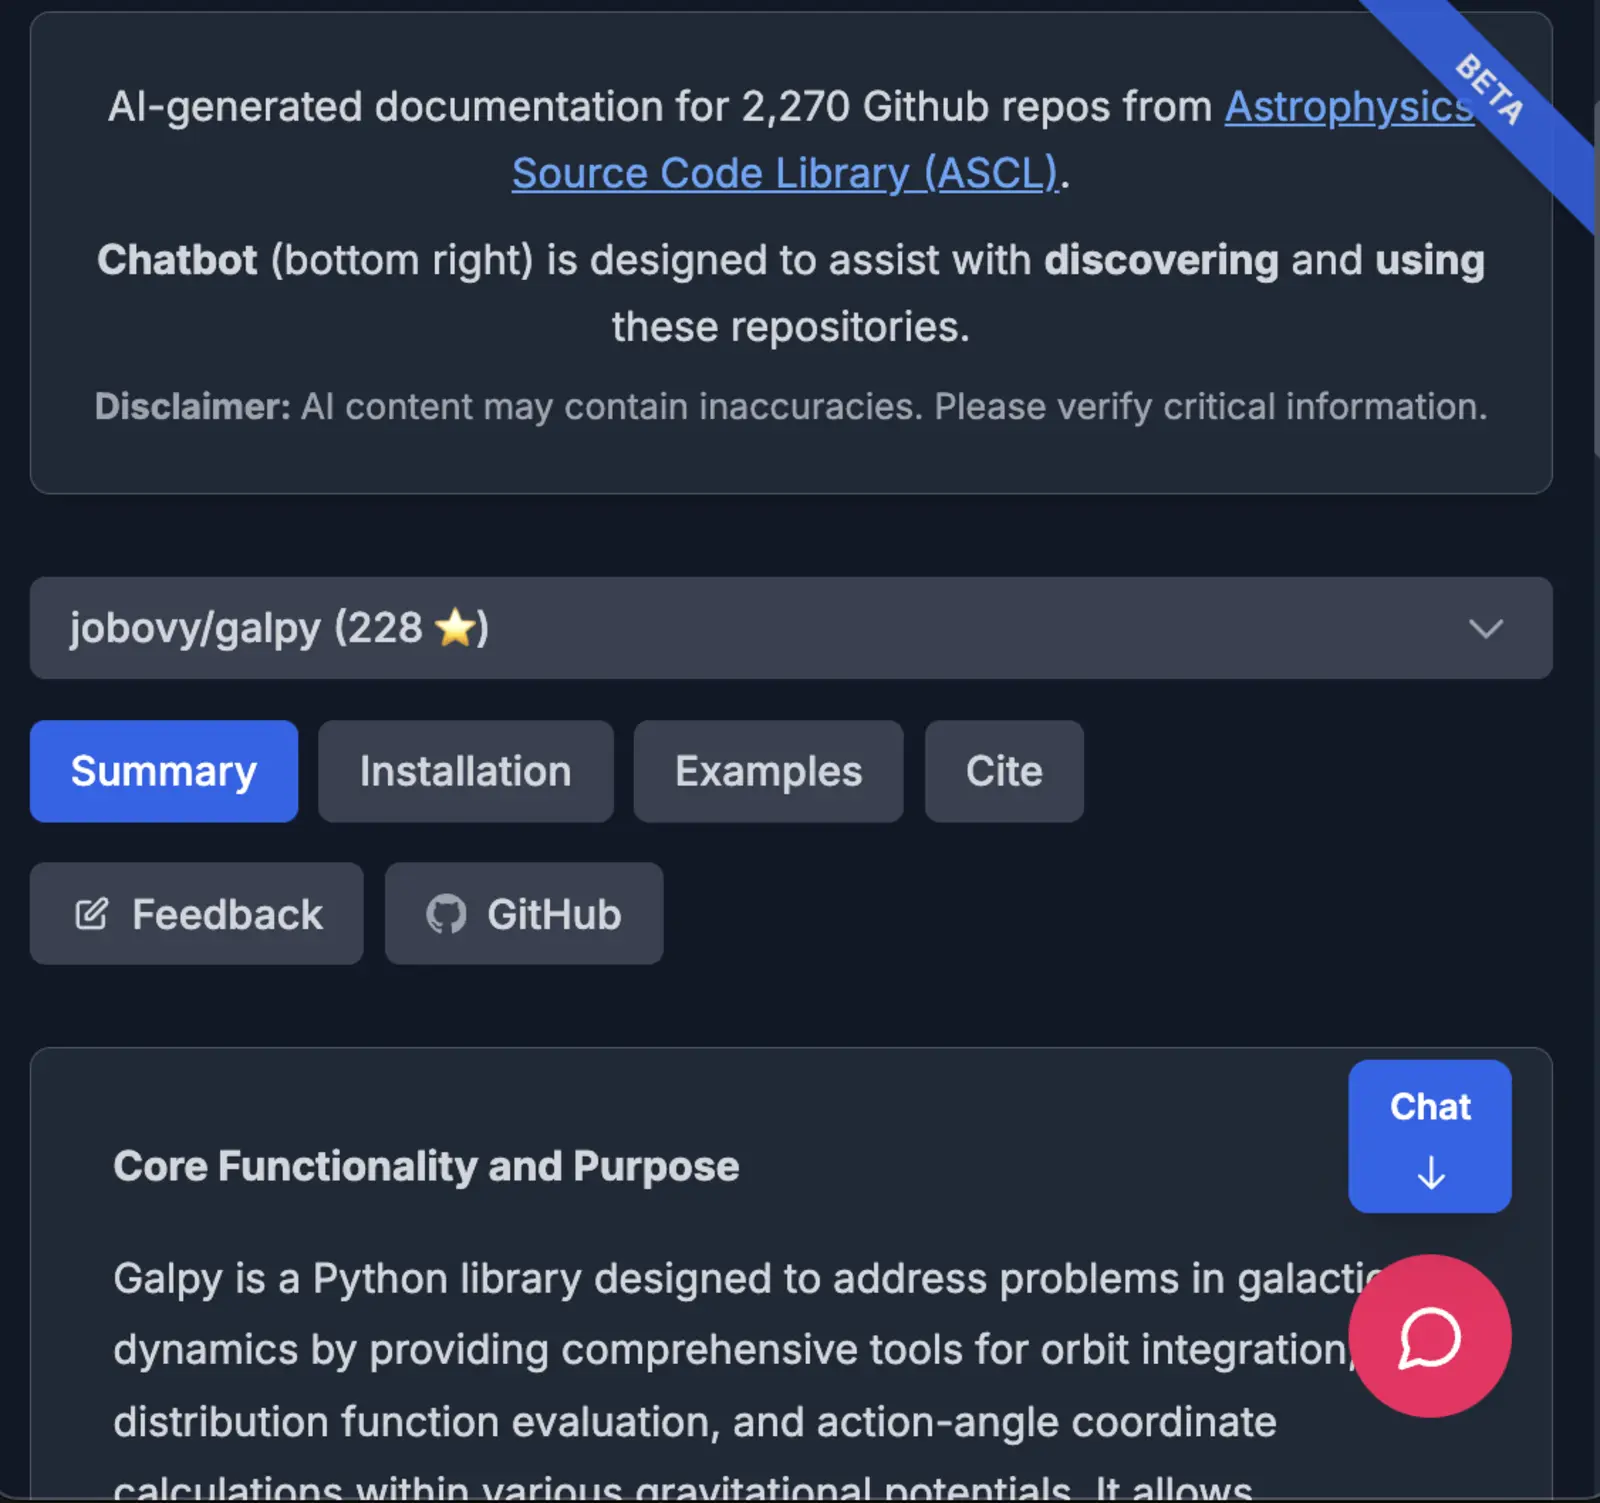Image resolution: width=1600 pixels, height=1503 pixels.
Task: Click the Core Functionality and Purpose heading
Action: pos(427,1165)
